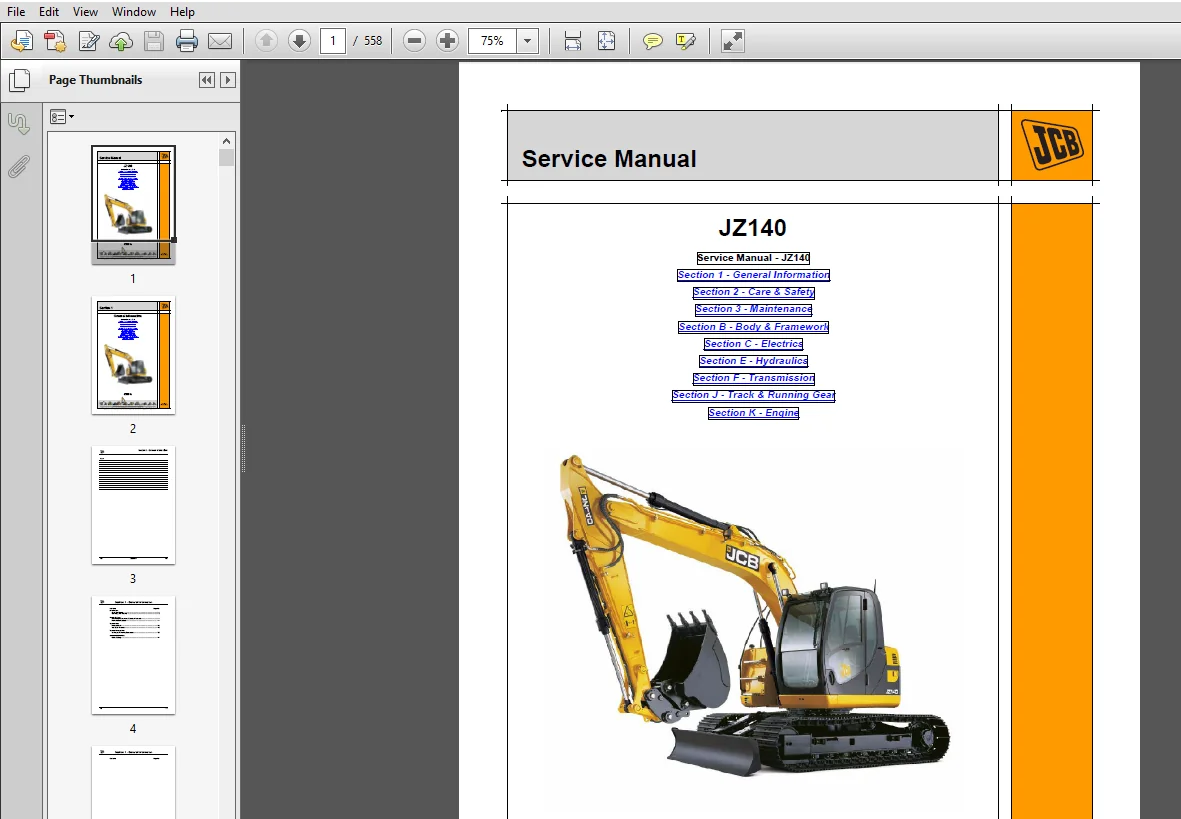Click the Service Manual header text
The width and height of the screenshot is (1181, 819).
[x=609, y=159]
